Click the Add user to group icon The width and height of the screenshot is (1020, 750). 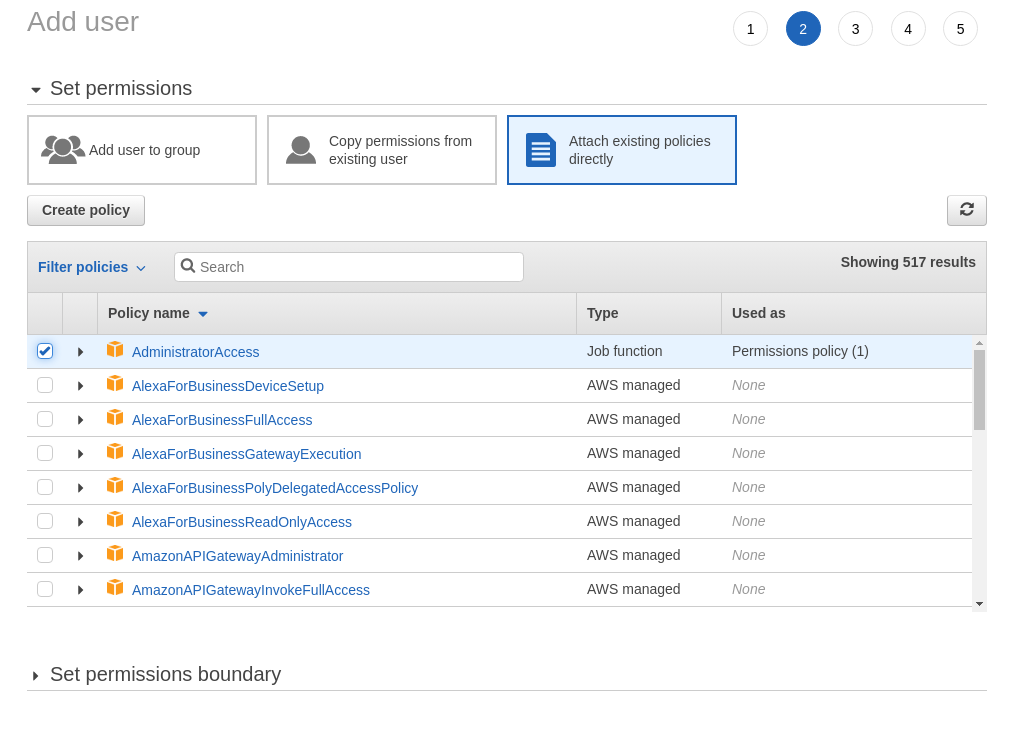63,149
